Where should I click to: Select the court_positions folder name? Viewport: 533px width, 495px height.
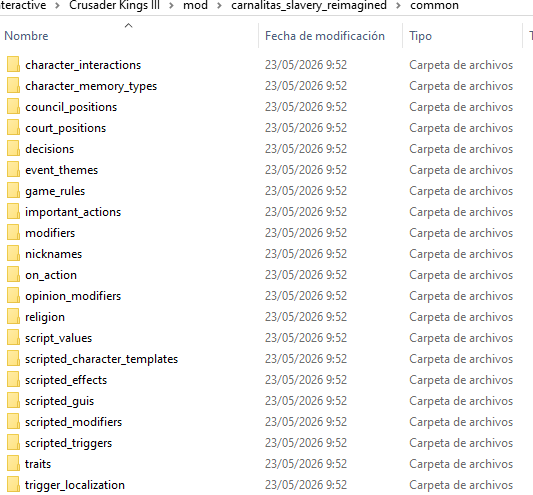pos(66,128)
